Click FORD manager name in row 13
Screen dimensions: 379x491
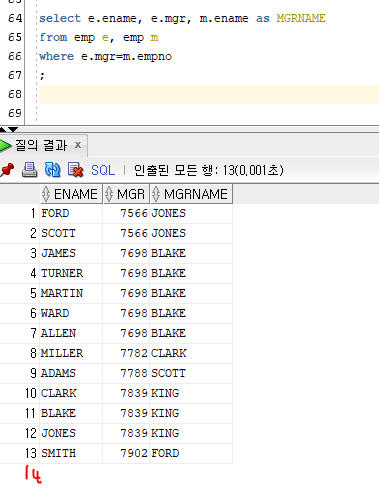[x=191, y=453]
